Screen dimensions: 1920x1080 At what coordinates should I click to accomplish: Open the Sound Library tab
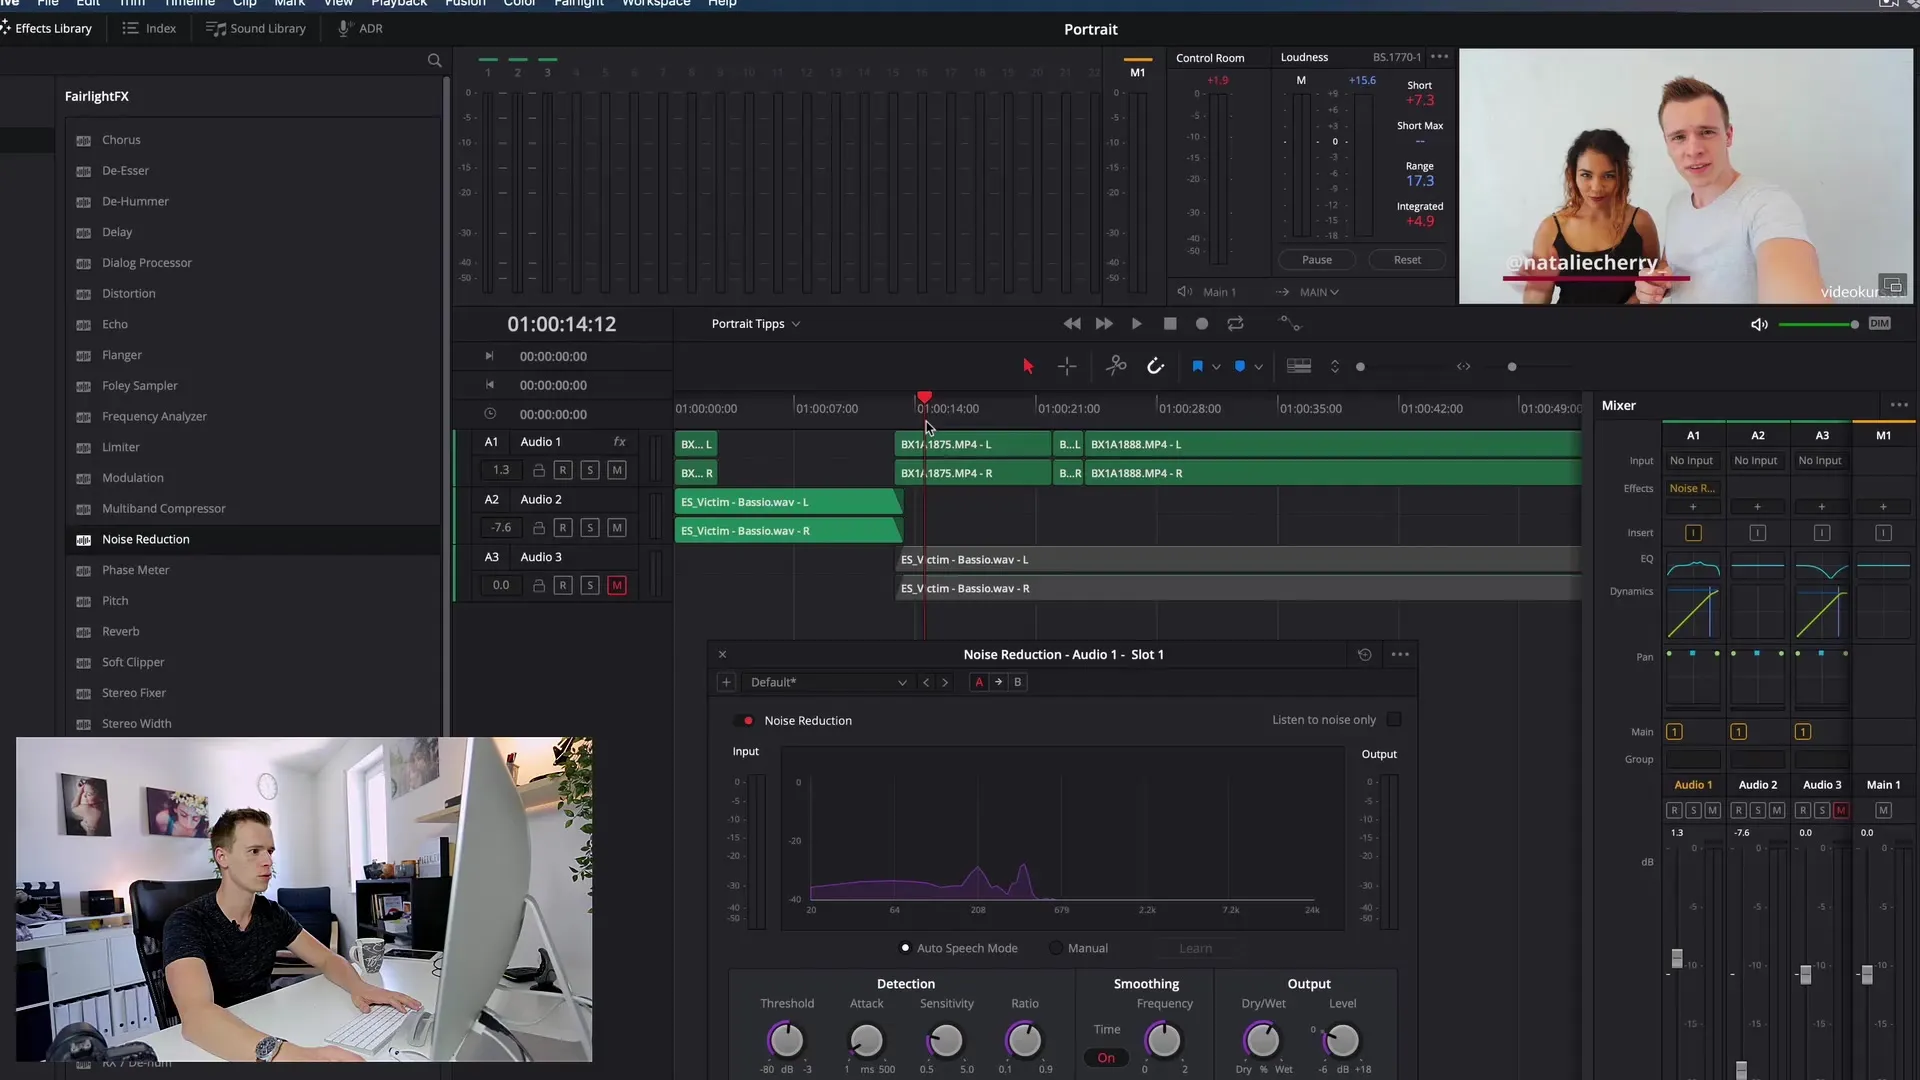(256, 28)
